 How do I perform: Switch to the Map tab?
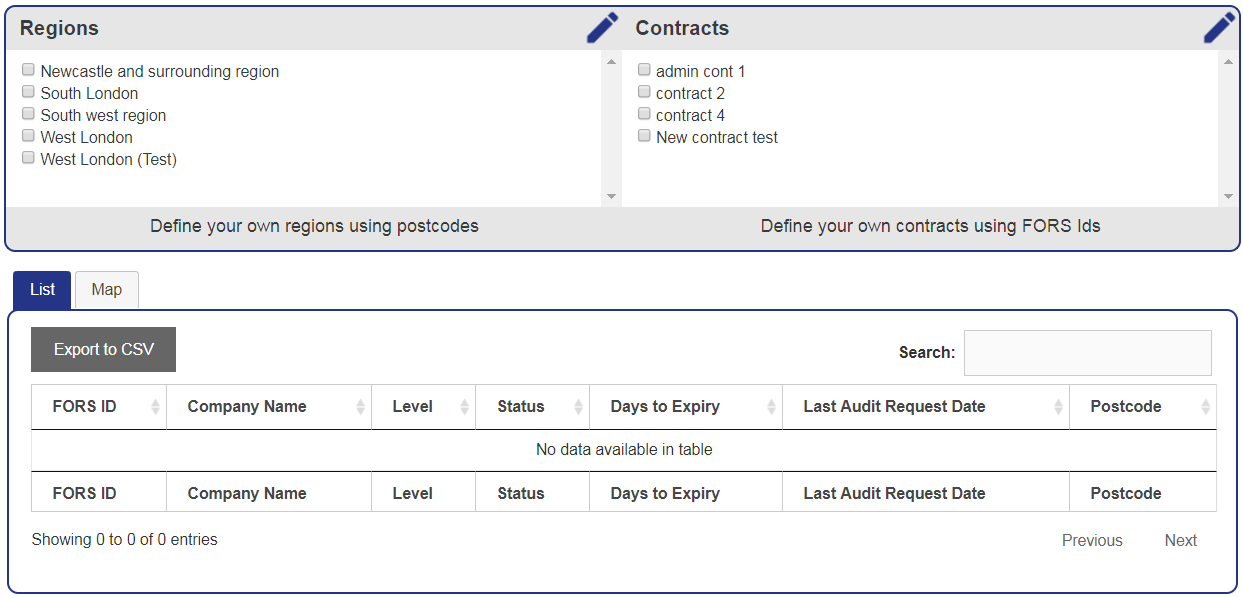[106, 290]
